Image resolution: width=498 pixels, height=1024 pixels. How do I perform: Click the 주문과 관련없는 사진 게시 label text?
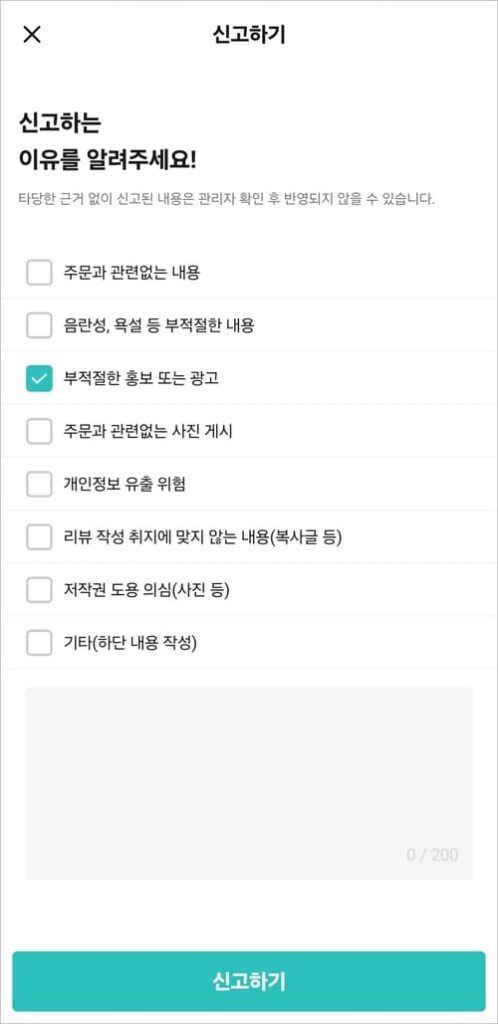point(148,431)
